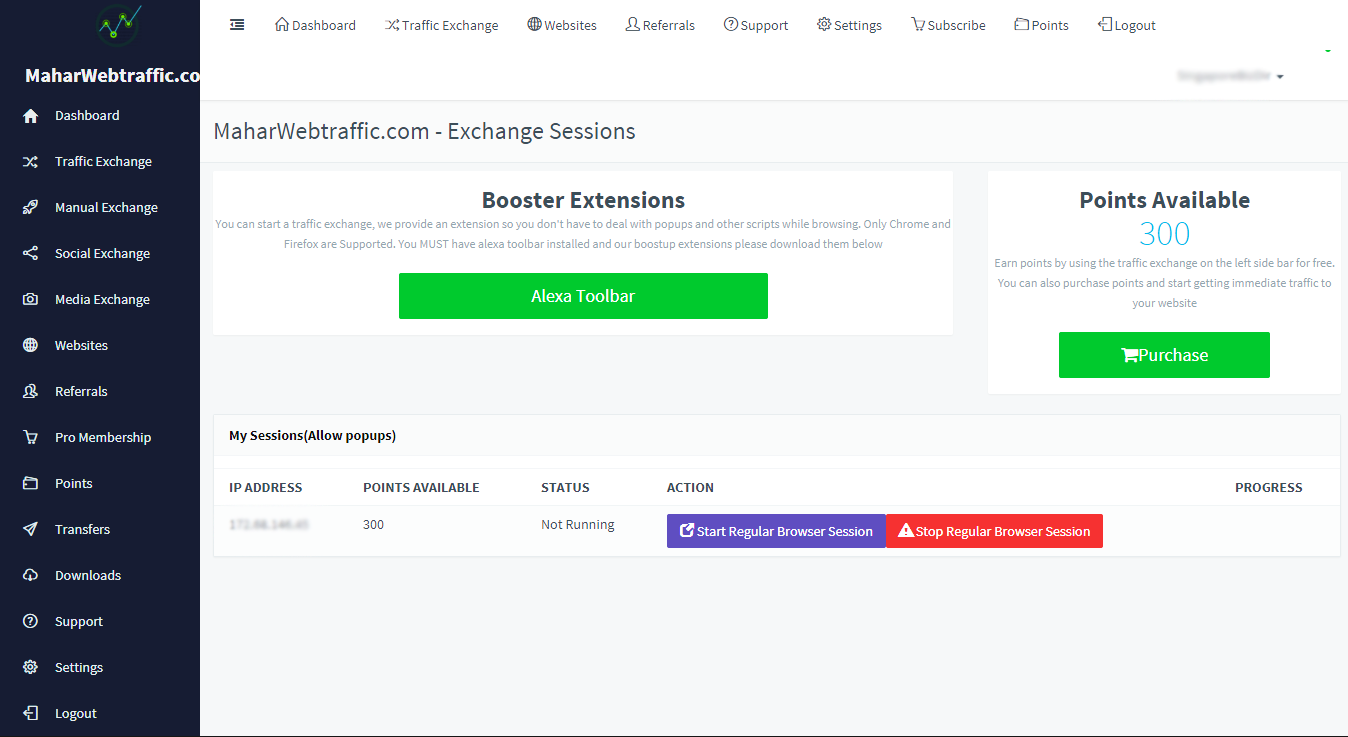The height and width of the screenshot is (737, 1348).
Task: Click the IP ADDRESS column header
Action: pos(265,488)
